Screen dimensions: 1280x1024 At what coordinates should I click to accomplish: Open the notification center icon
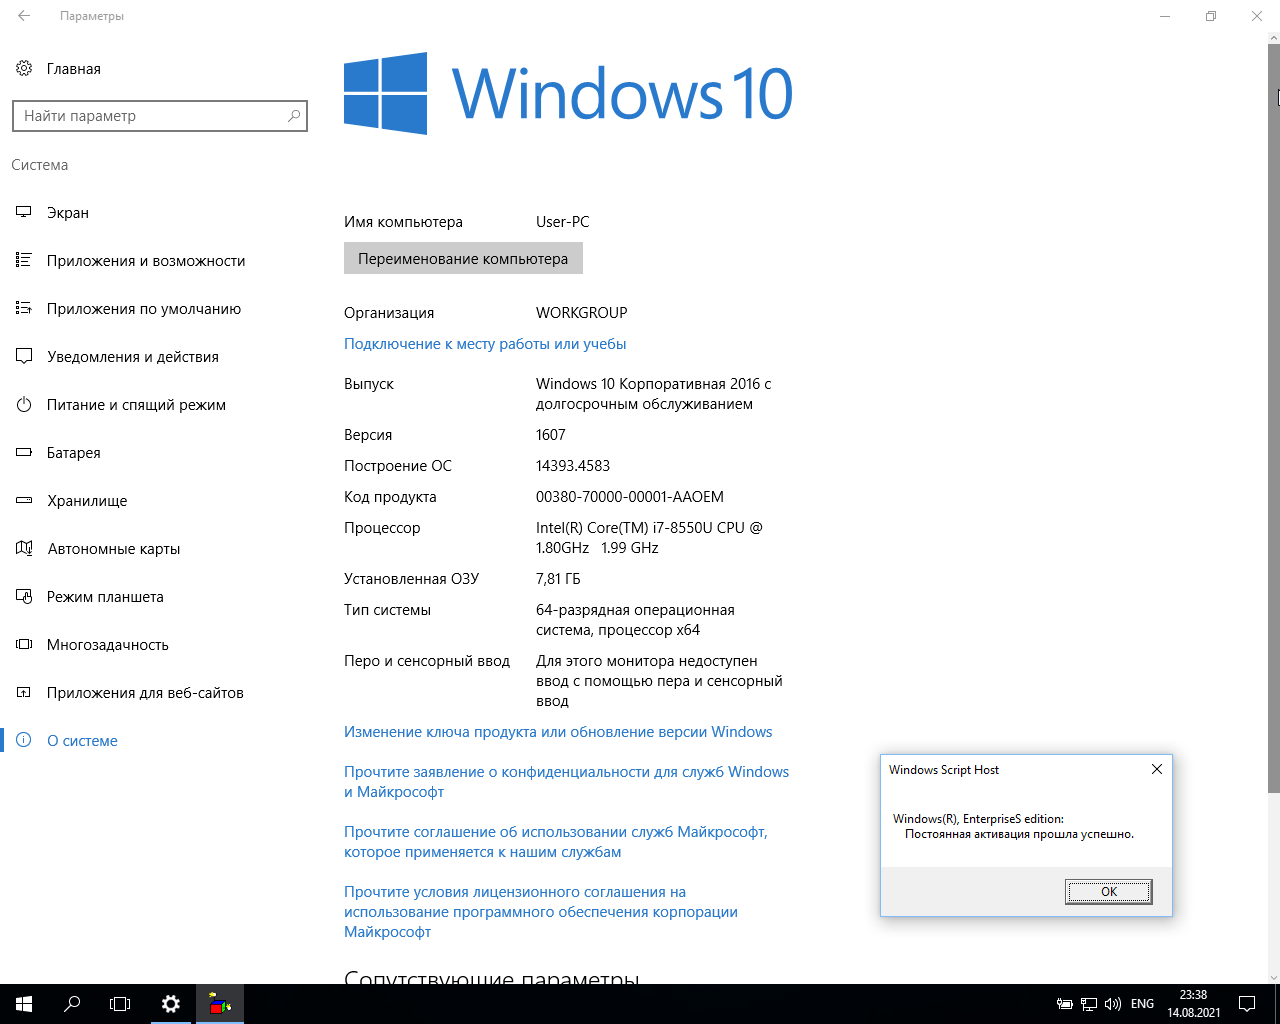[1247, 1004]
